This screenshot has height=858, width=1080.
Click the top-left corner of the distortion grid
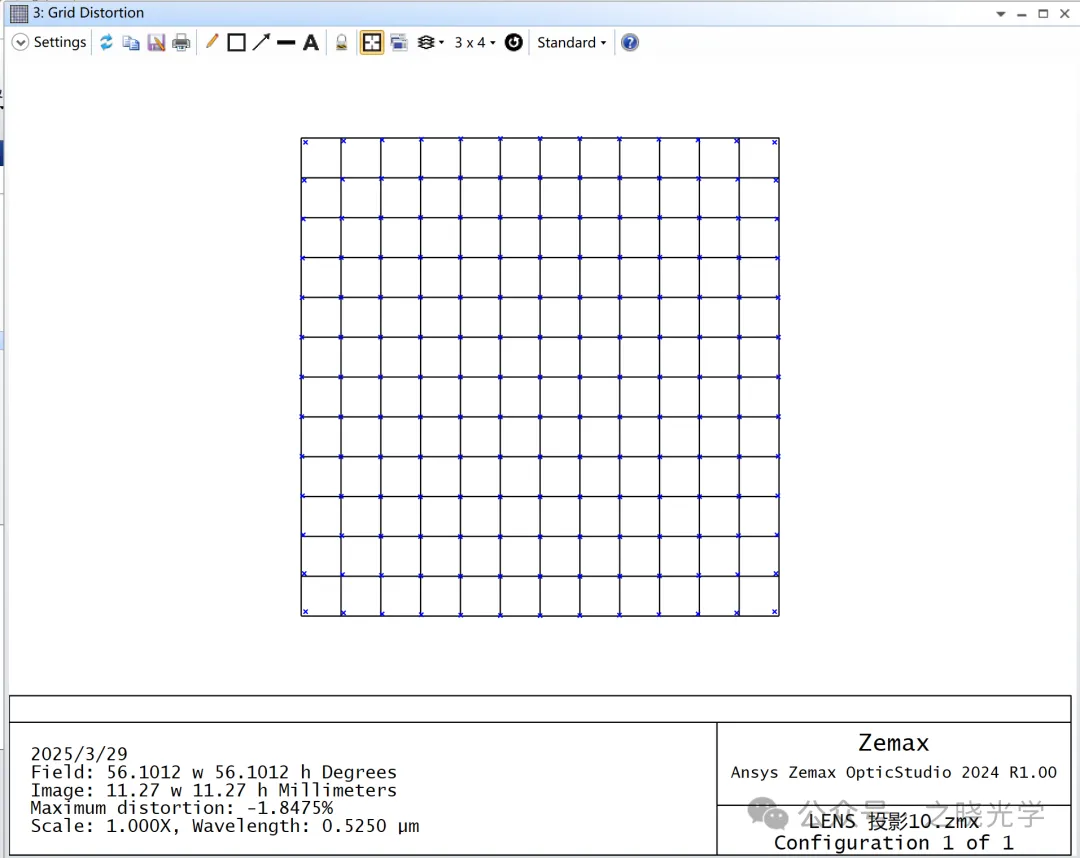(301, 138)
